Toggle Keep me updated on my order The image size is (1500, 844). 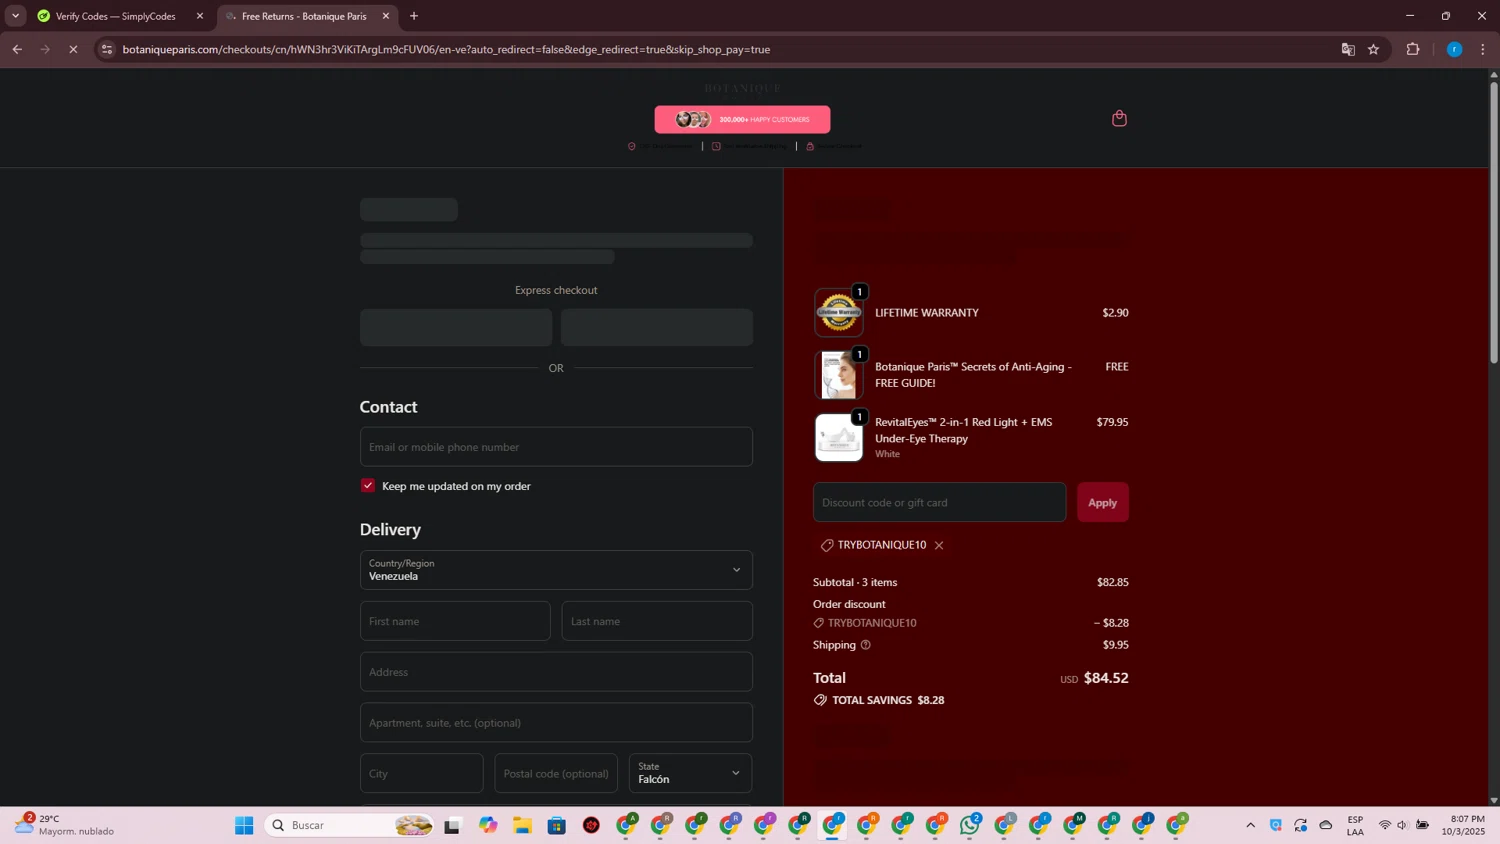368,485
